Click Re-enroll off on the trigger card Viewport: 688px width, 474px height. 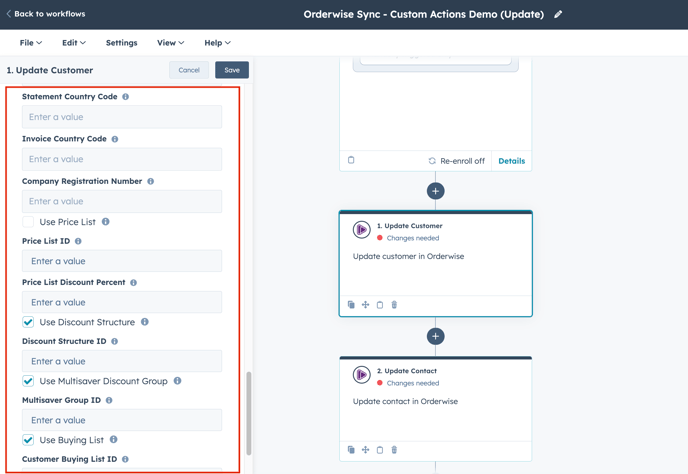[x=457, y=161]
